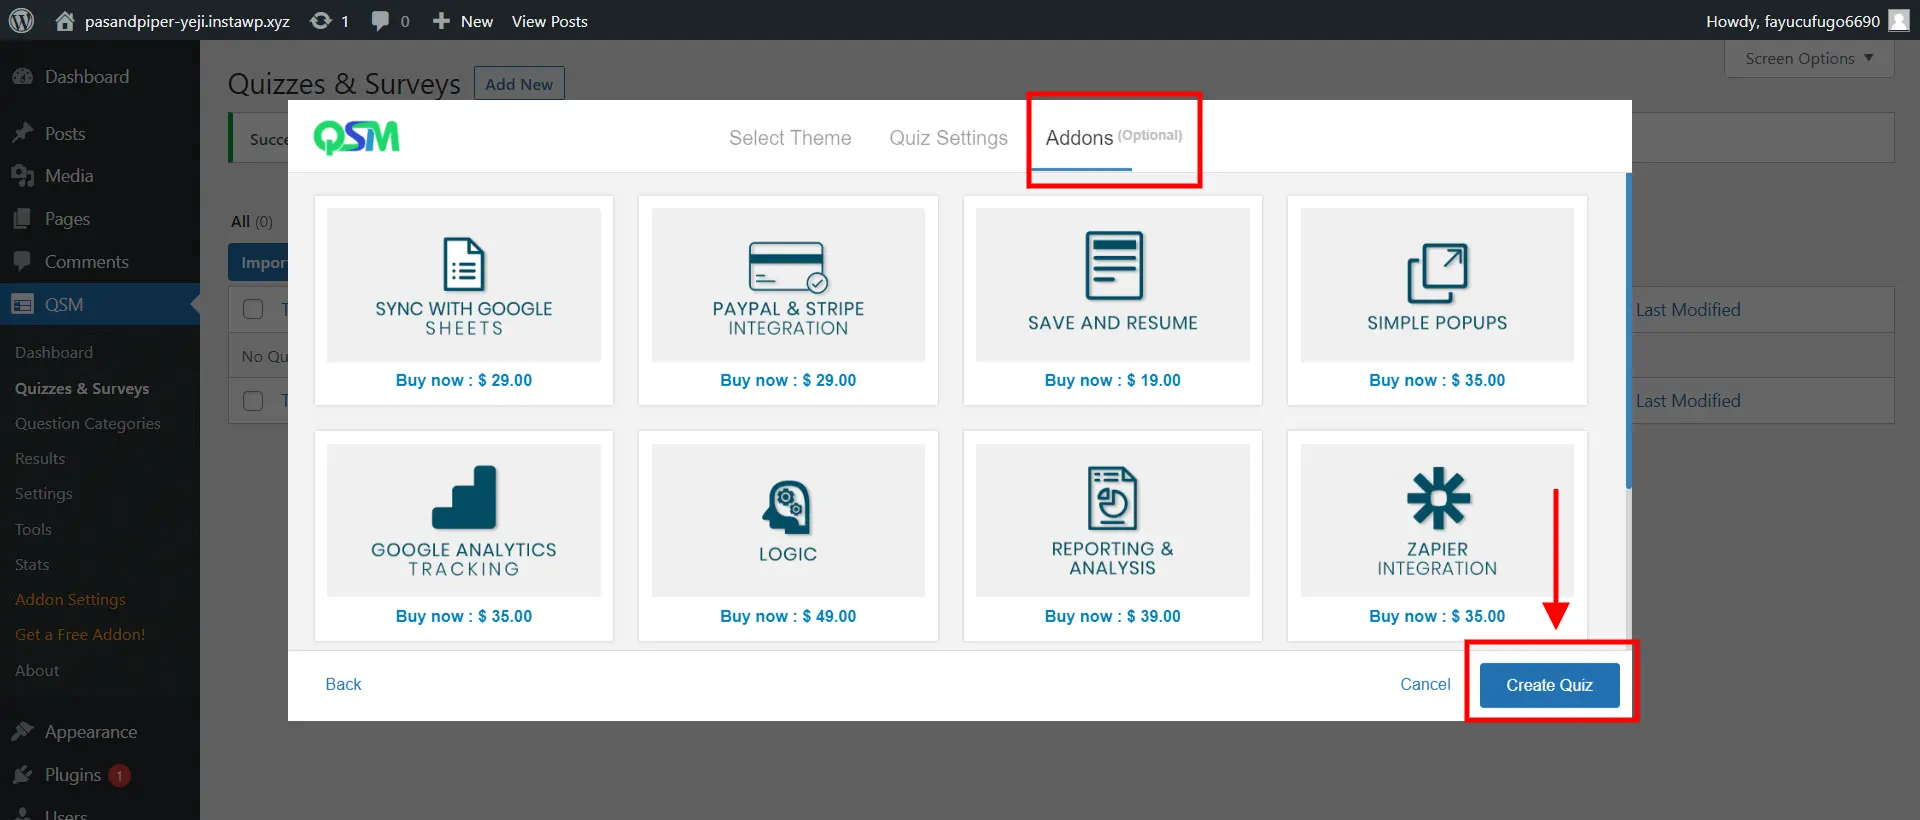The image size is (1920, 820).
Task: Buy Zapier Integration for $35.00
Action: pos(1437,616)
